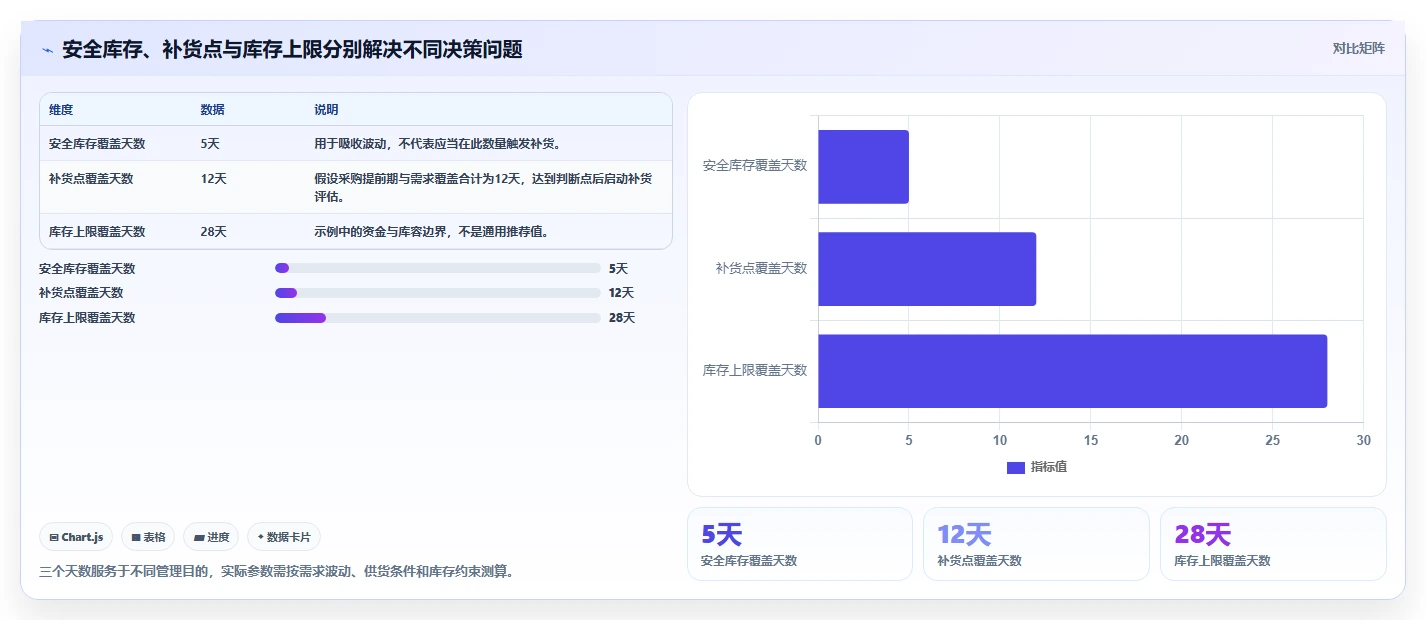Select the 补货点覆盖天数 cell in the table
Viewport: 1426px width, 620px height.
pyautogui.click(x=91, y=178)
